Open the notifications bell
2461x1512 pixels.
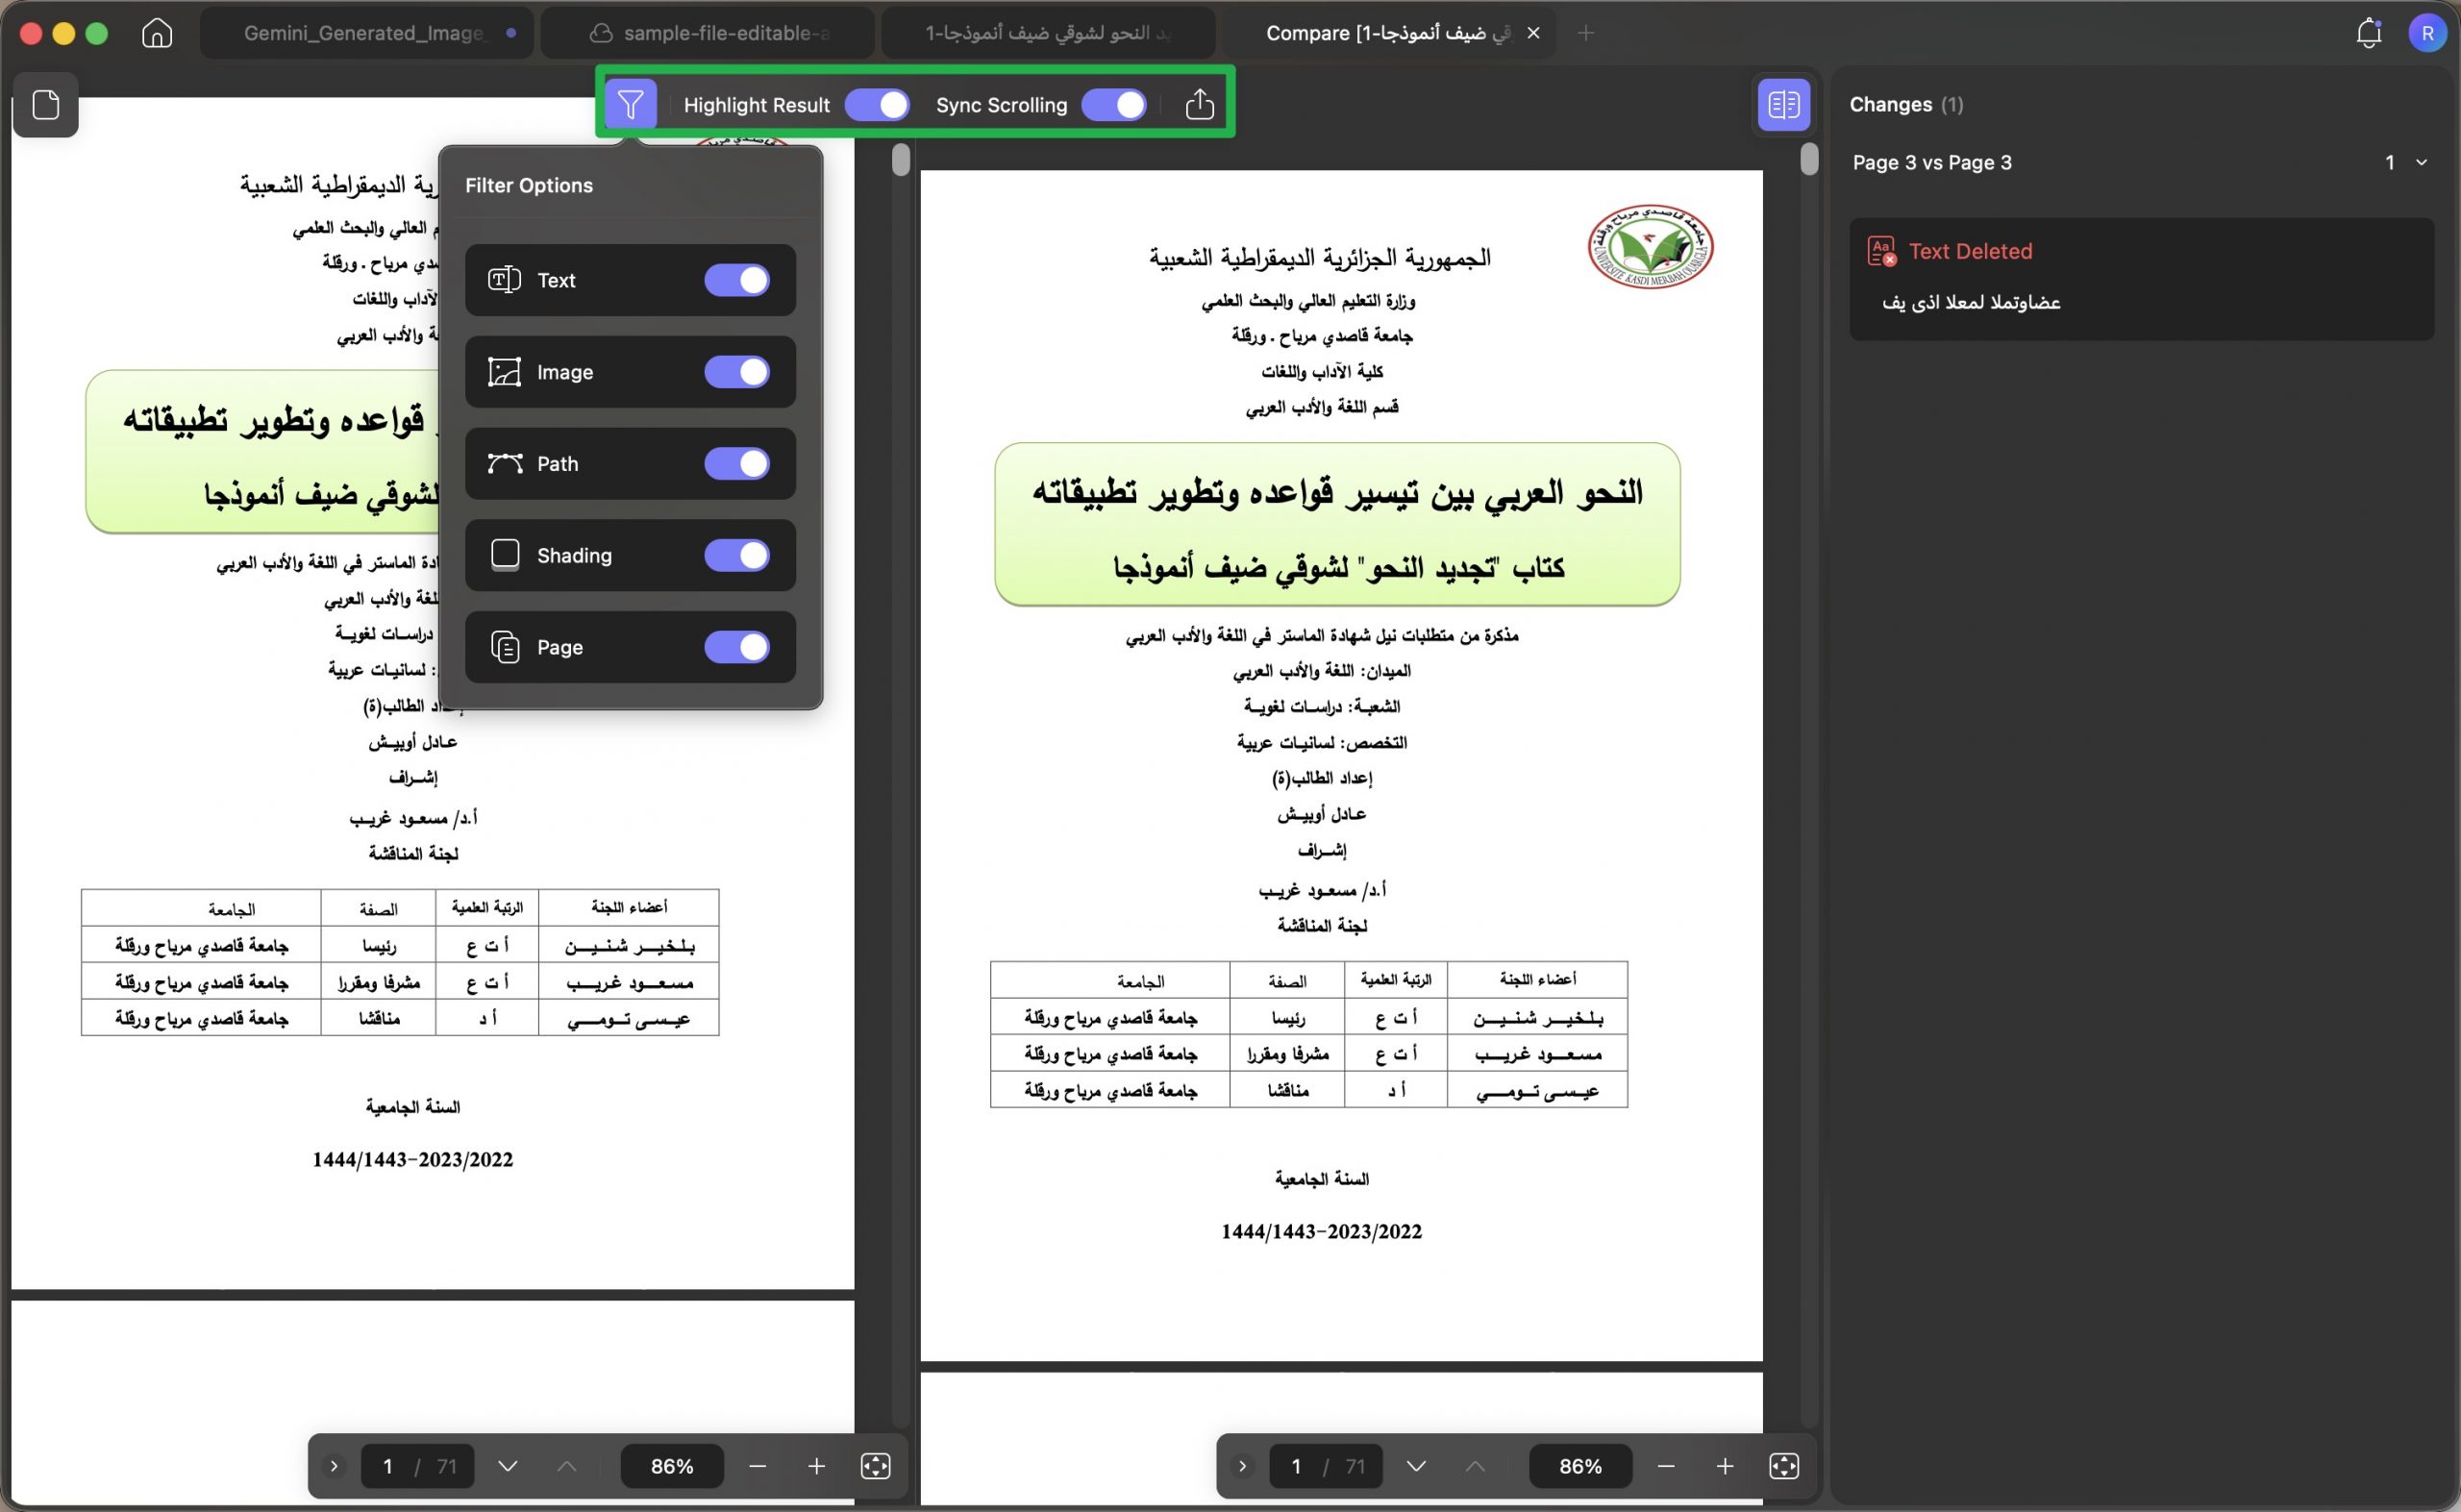click(2369, 33)
